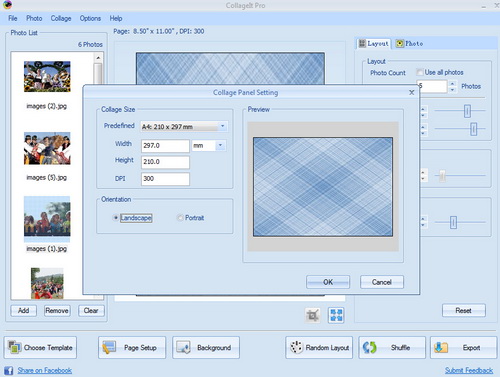
Task: Click the photo list scroll up arrow
Action: (98, 58)
